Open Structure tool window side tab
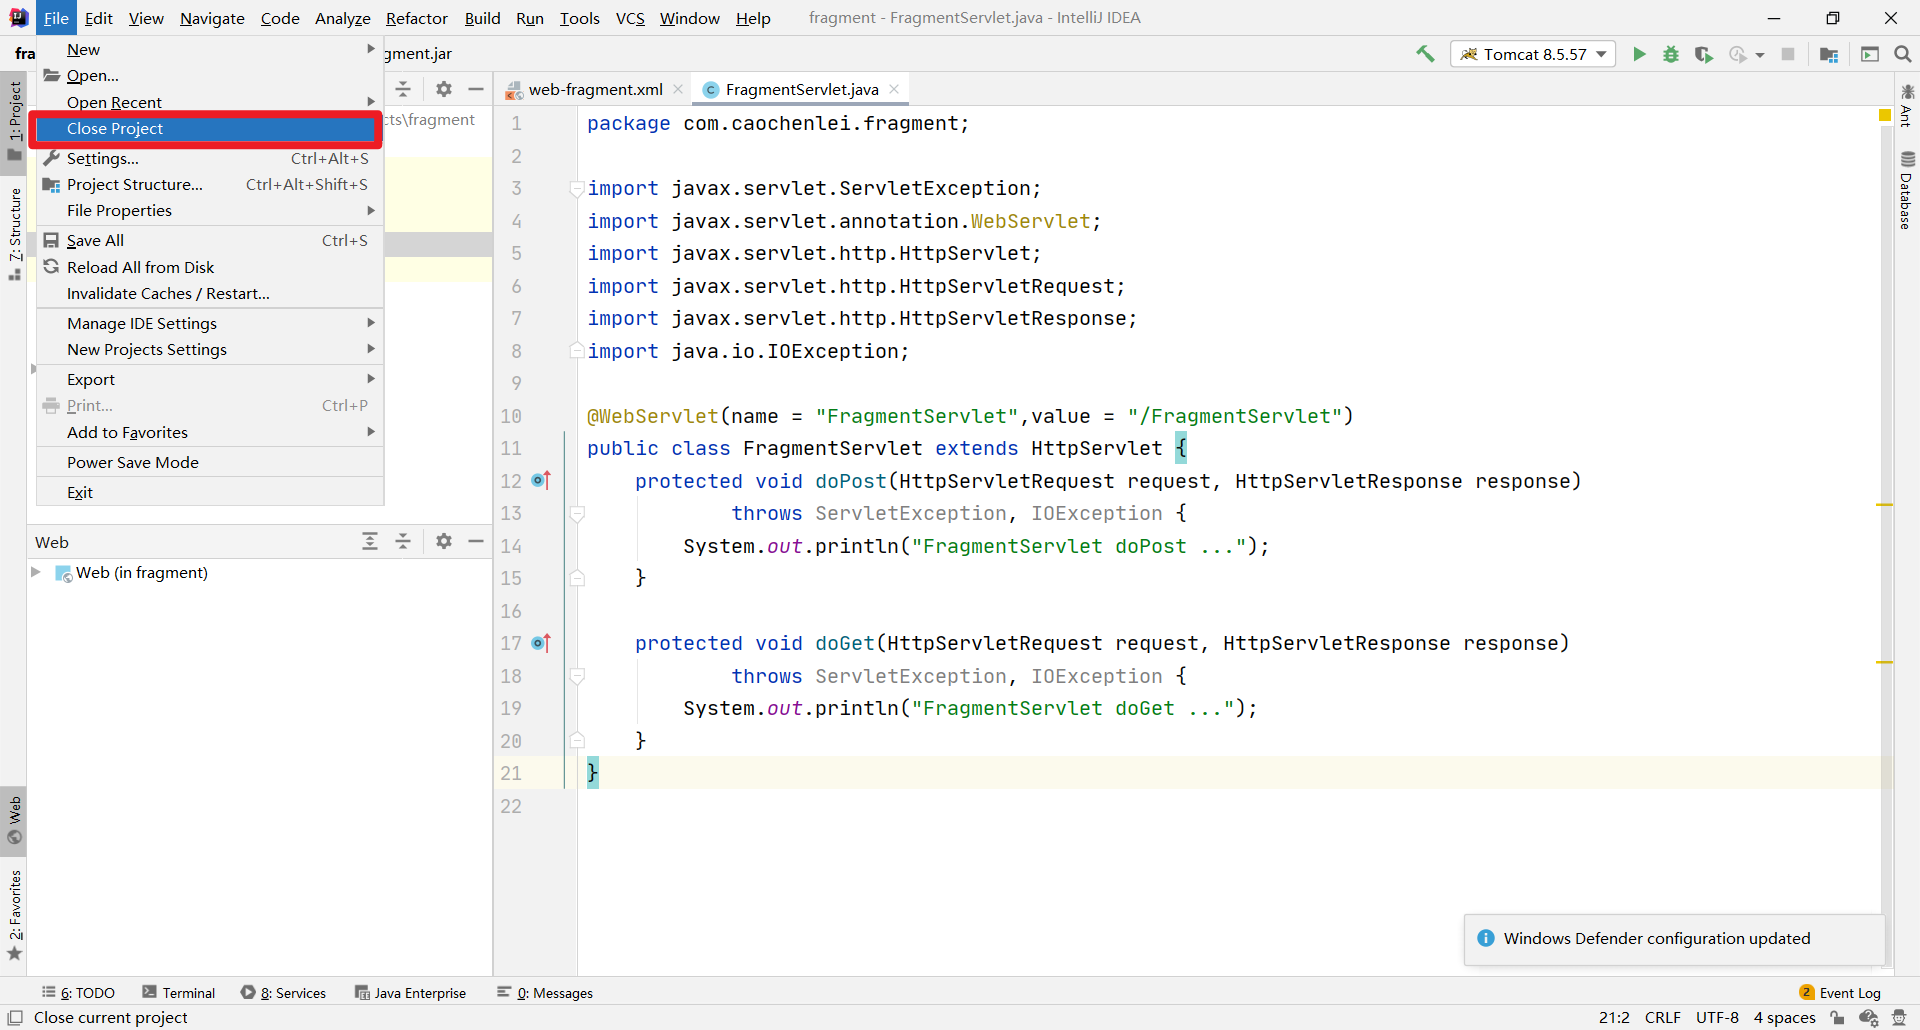 coord(14,234)
